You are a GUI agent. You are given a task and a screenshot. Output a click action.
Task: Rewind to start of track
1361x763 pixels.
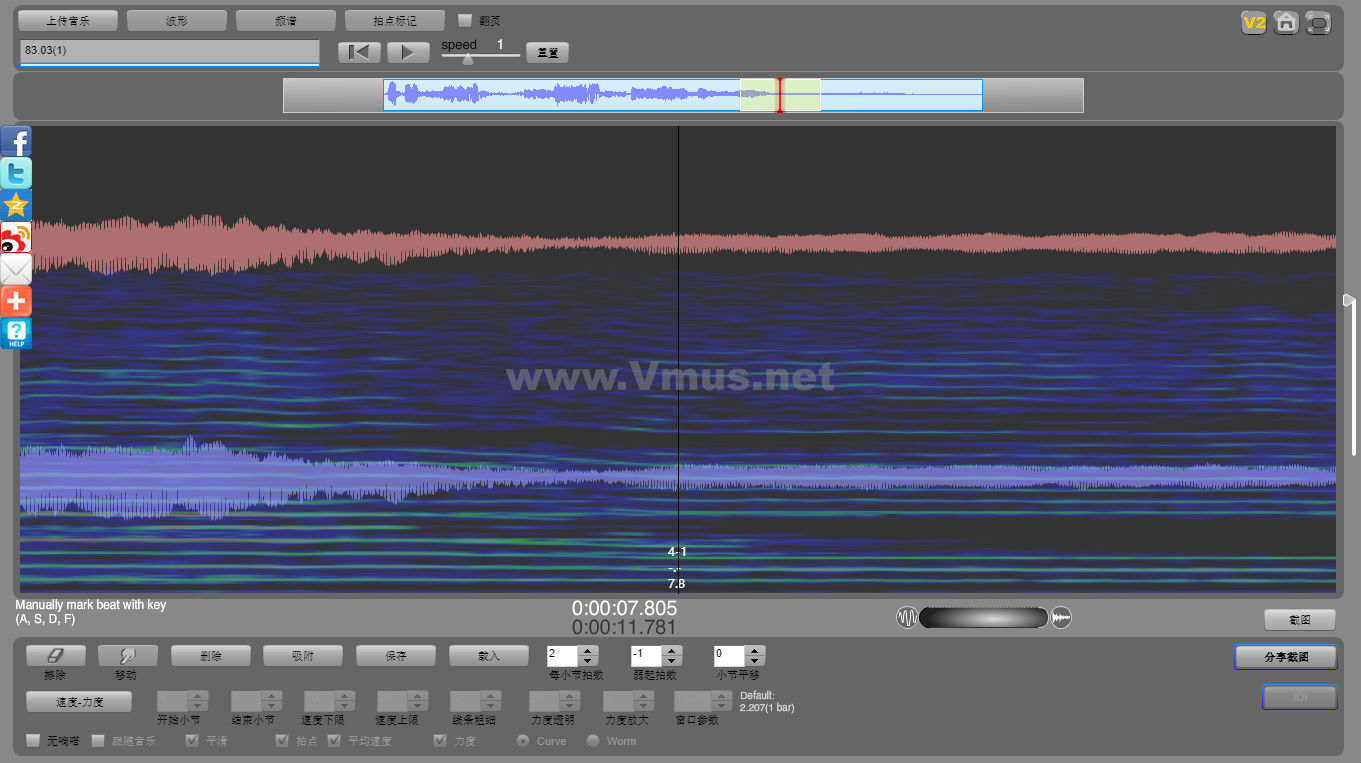coord(358,53)
